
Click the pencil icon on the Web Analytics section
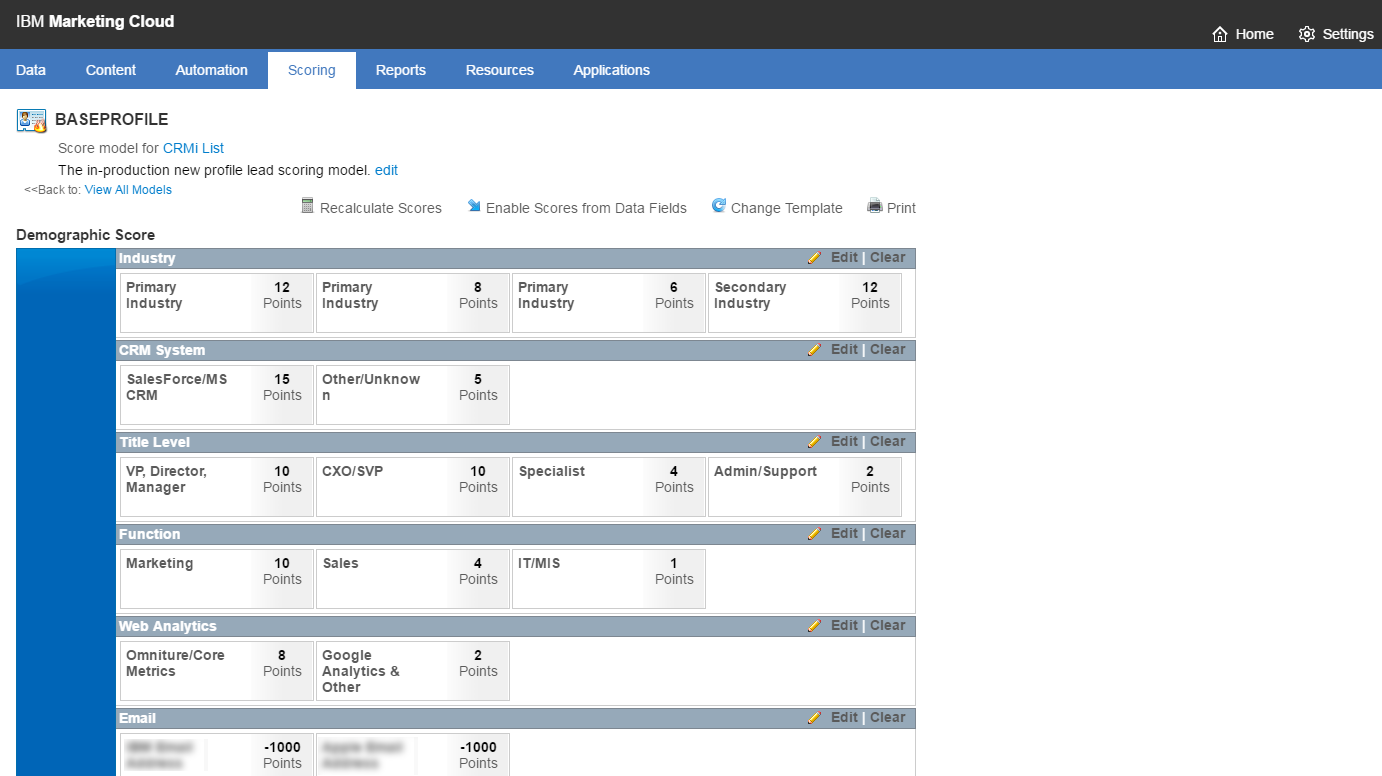tap(814, 625)
